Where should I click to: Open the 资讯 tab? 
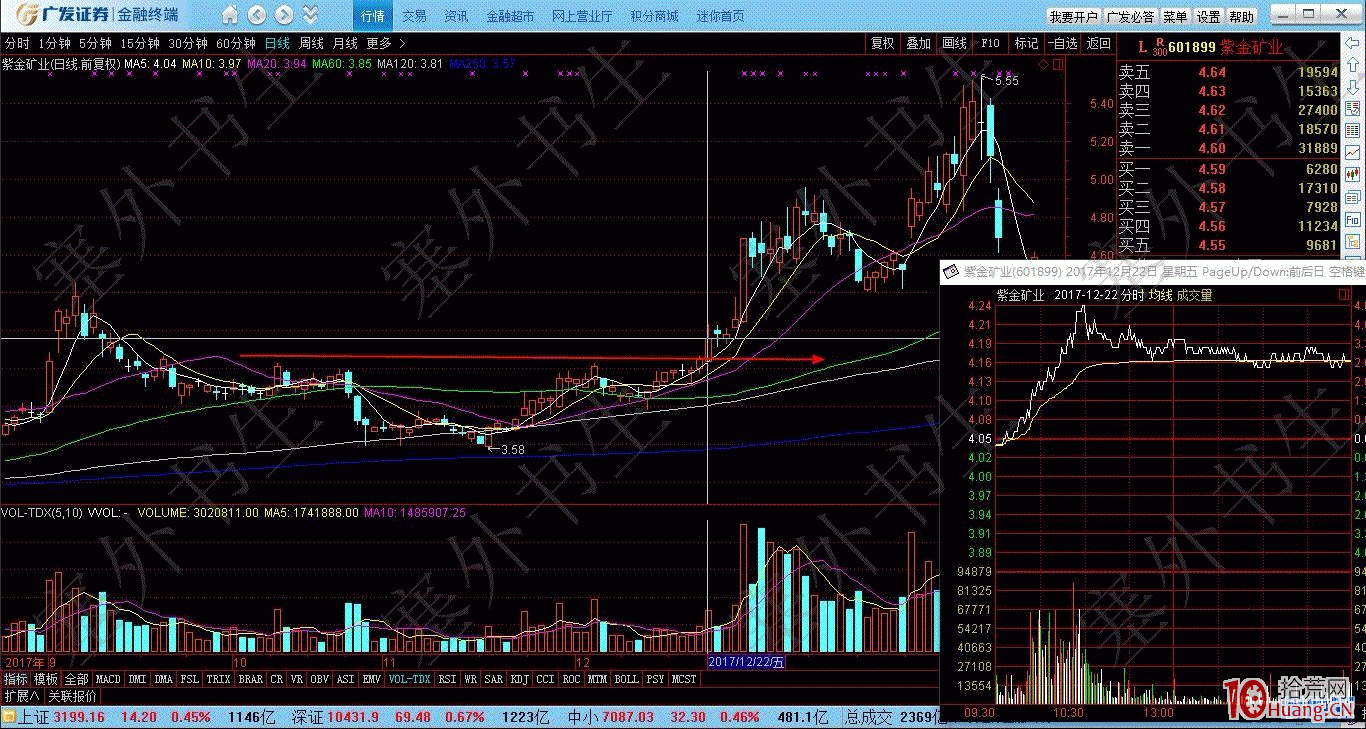coord(456,16)
